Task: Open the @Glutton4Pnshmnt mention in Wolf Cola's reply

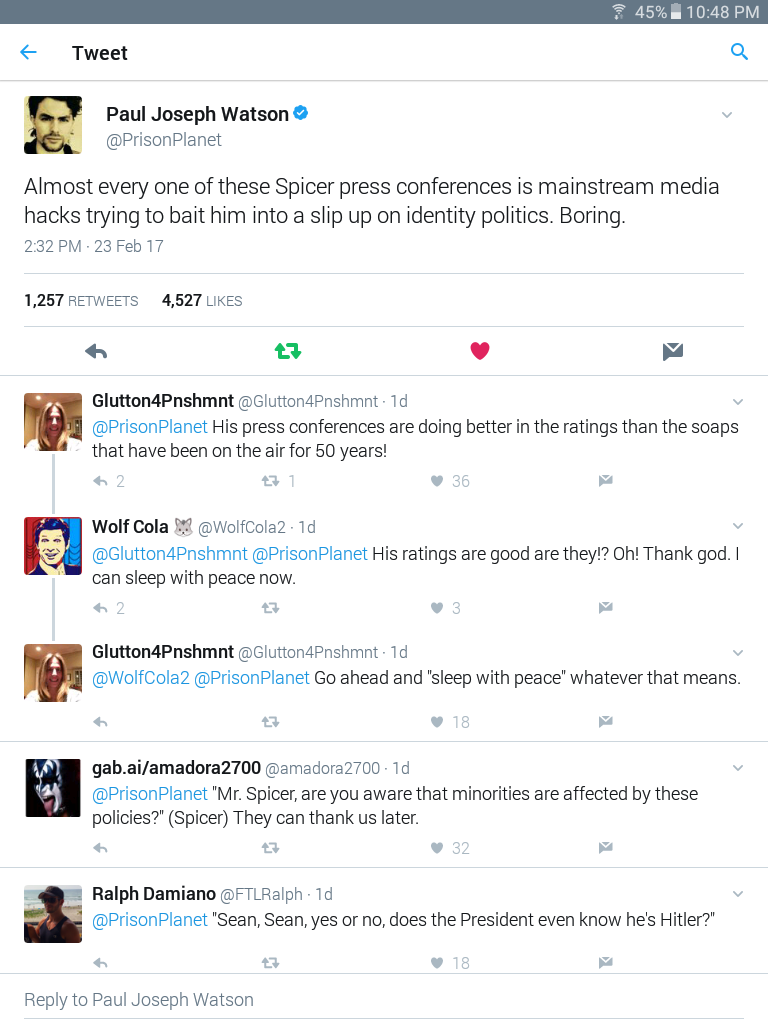Action: (x=170, y=554)
